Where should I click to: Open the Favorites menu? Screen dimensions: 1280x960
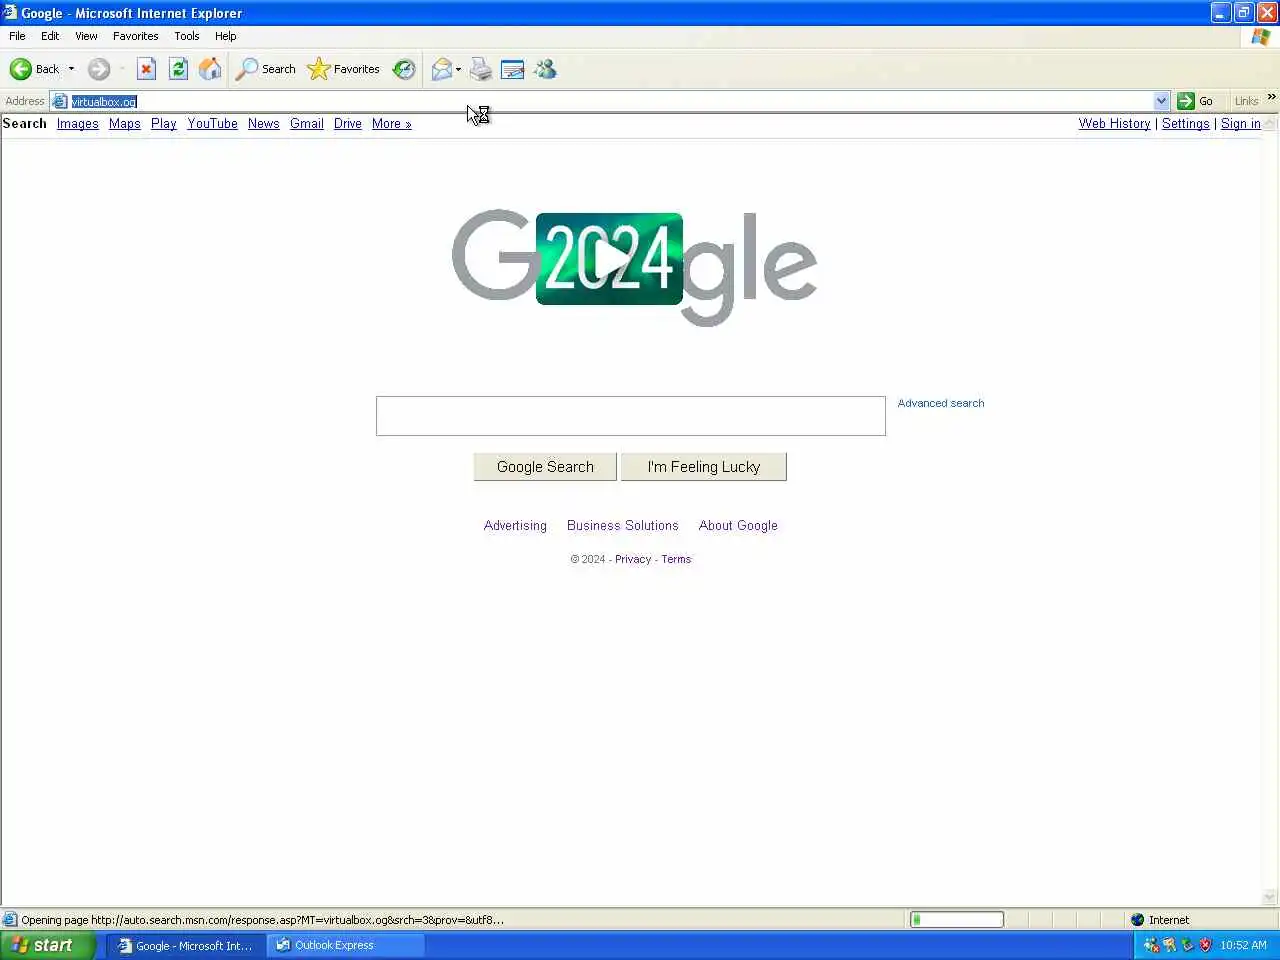coord(135,36)
